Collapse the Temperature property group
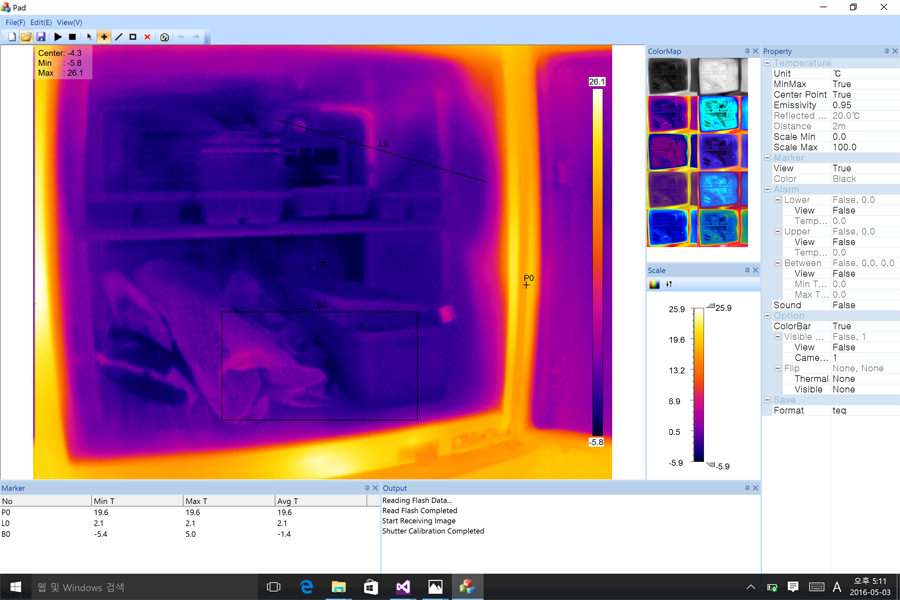900x600 pixels. (767, 63)
